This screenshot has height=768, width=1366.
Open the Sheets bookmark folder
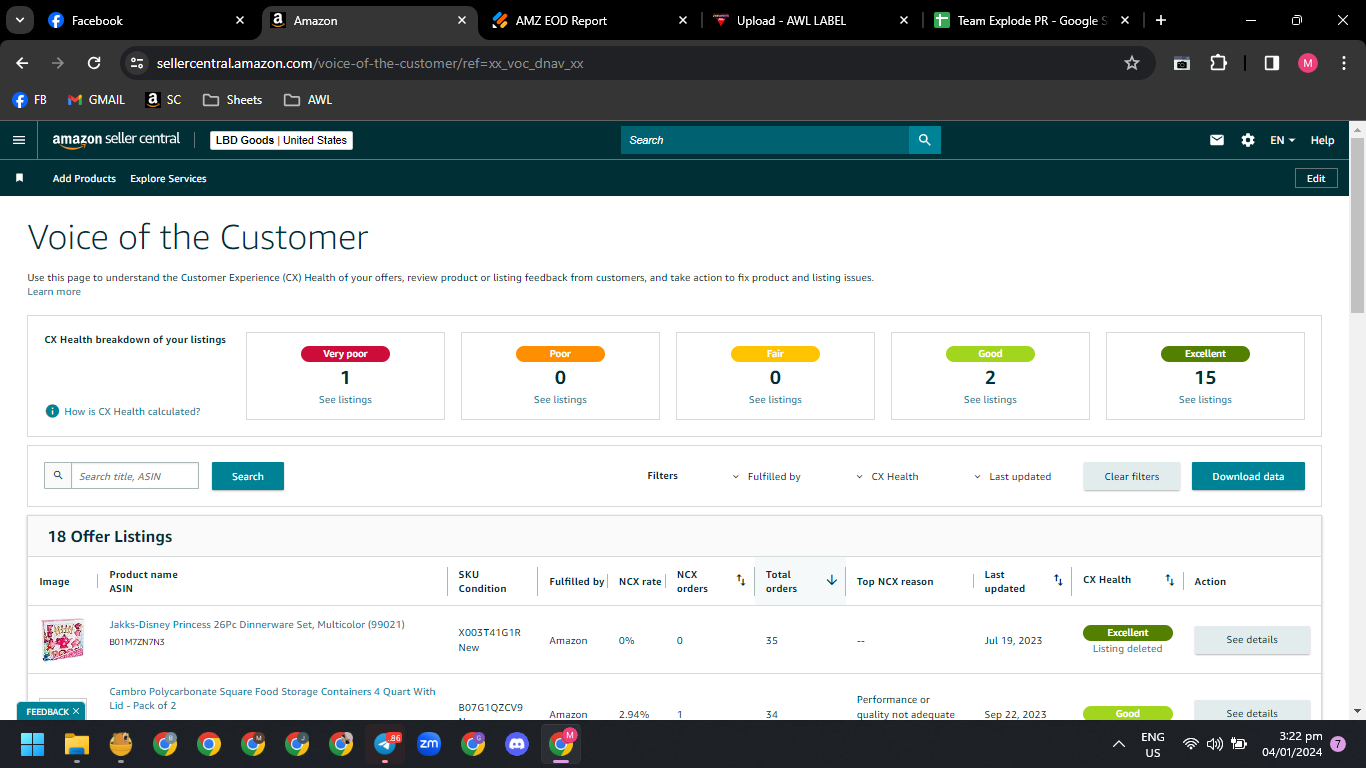click(x=232, y=100)
